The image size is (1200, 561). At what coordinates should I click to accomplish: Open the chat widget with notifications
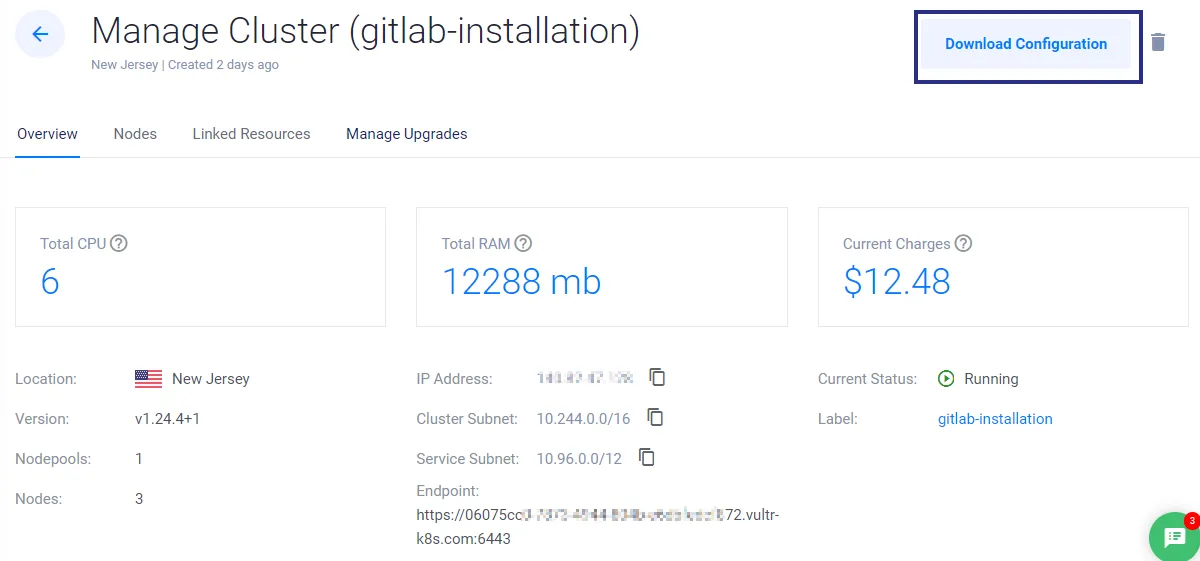1175,538
